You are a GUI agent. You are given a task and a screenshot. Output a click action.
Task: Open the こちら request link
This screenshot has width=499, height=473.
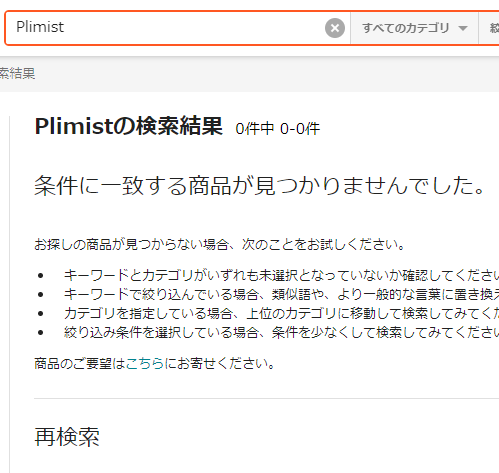click(x=145, y=363)
